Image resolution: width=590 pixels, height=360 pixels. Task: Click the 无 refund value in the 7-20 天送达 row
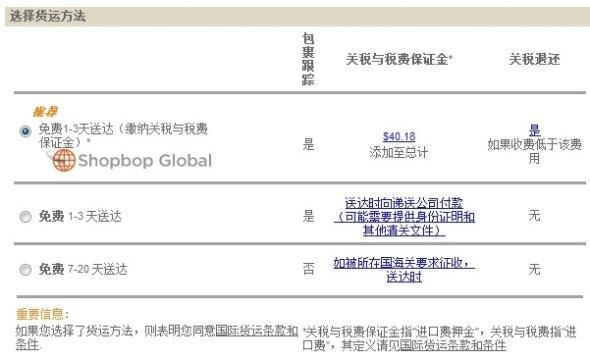(534, 269)
